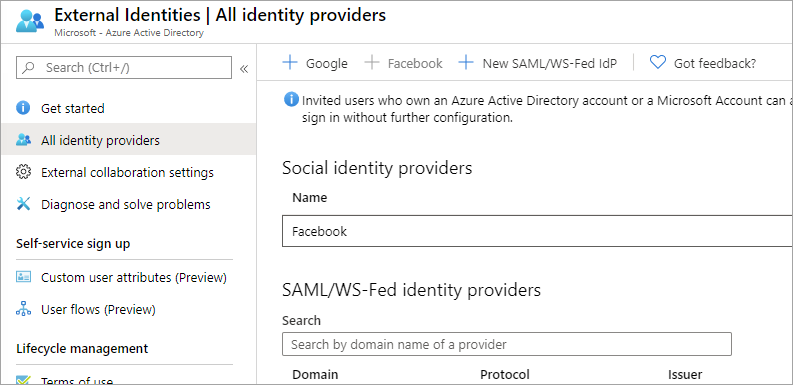Image resolution: width=793 pixels, height=385 pixels.
Task: Click the Custom user attributes card icon
Action: tap(23, 277)
